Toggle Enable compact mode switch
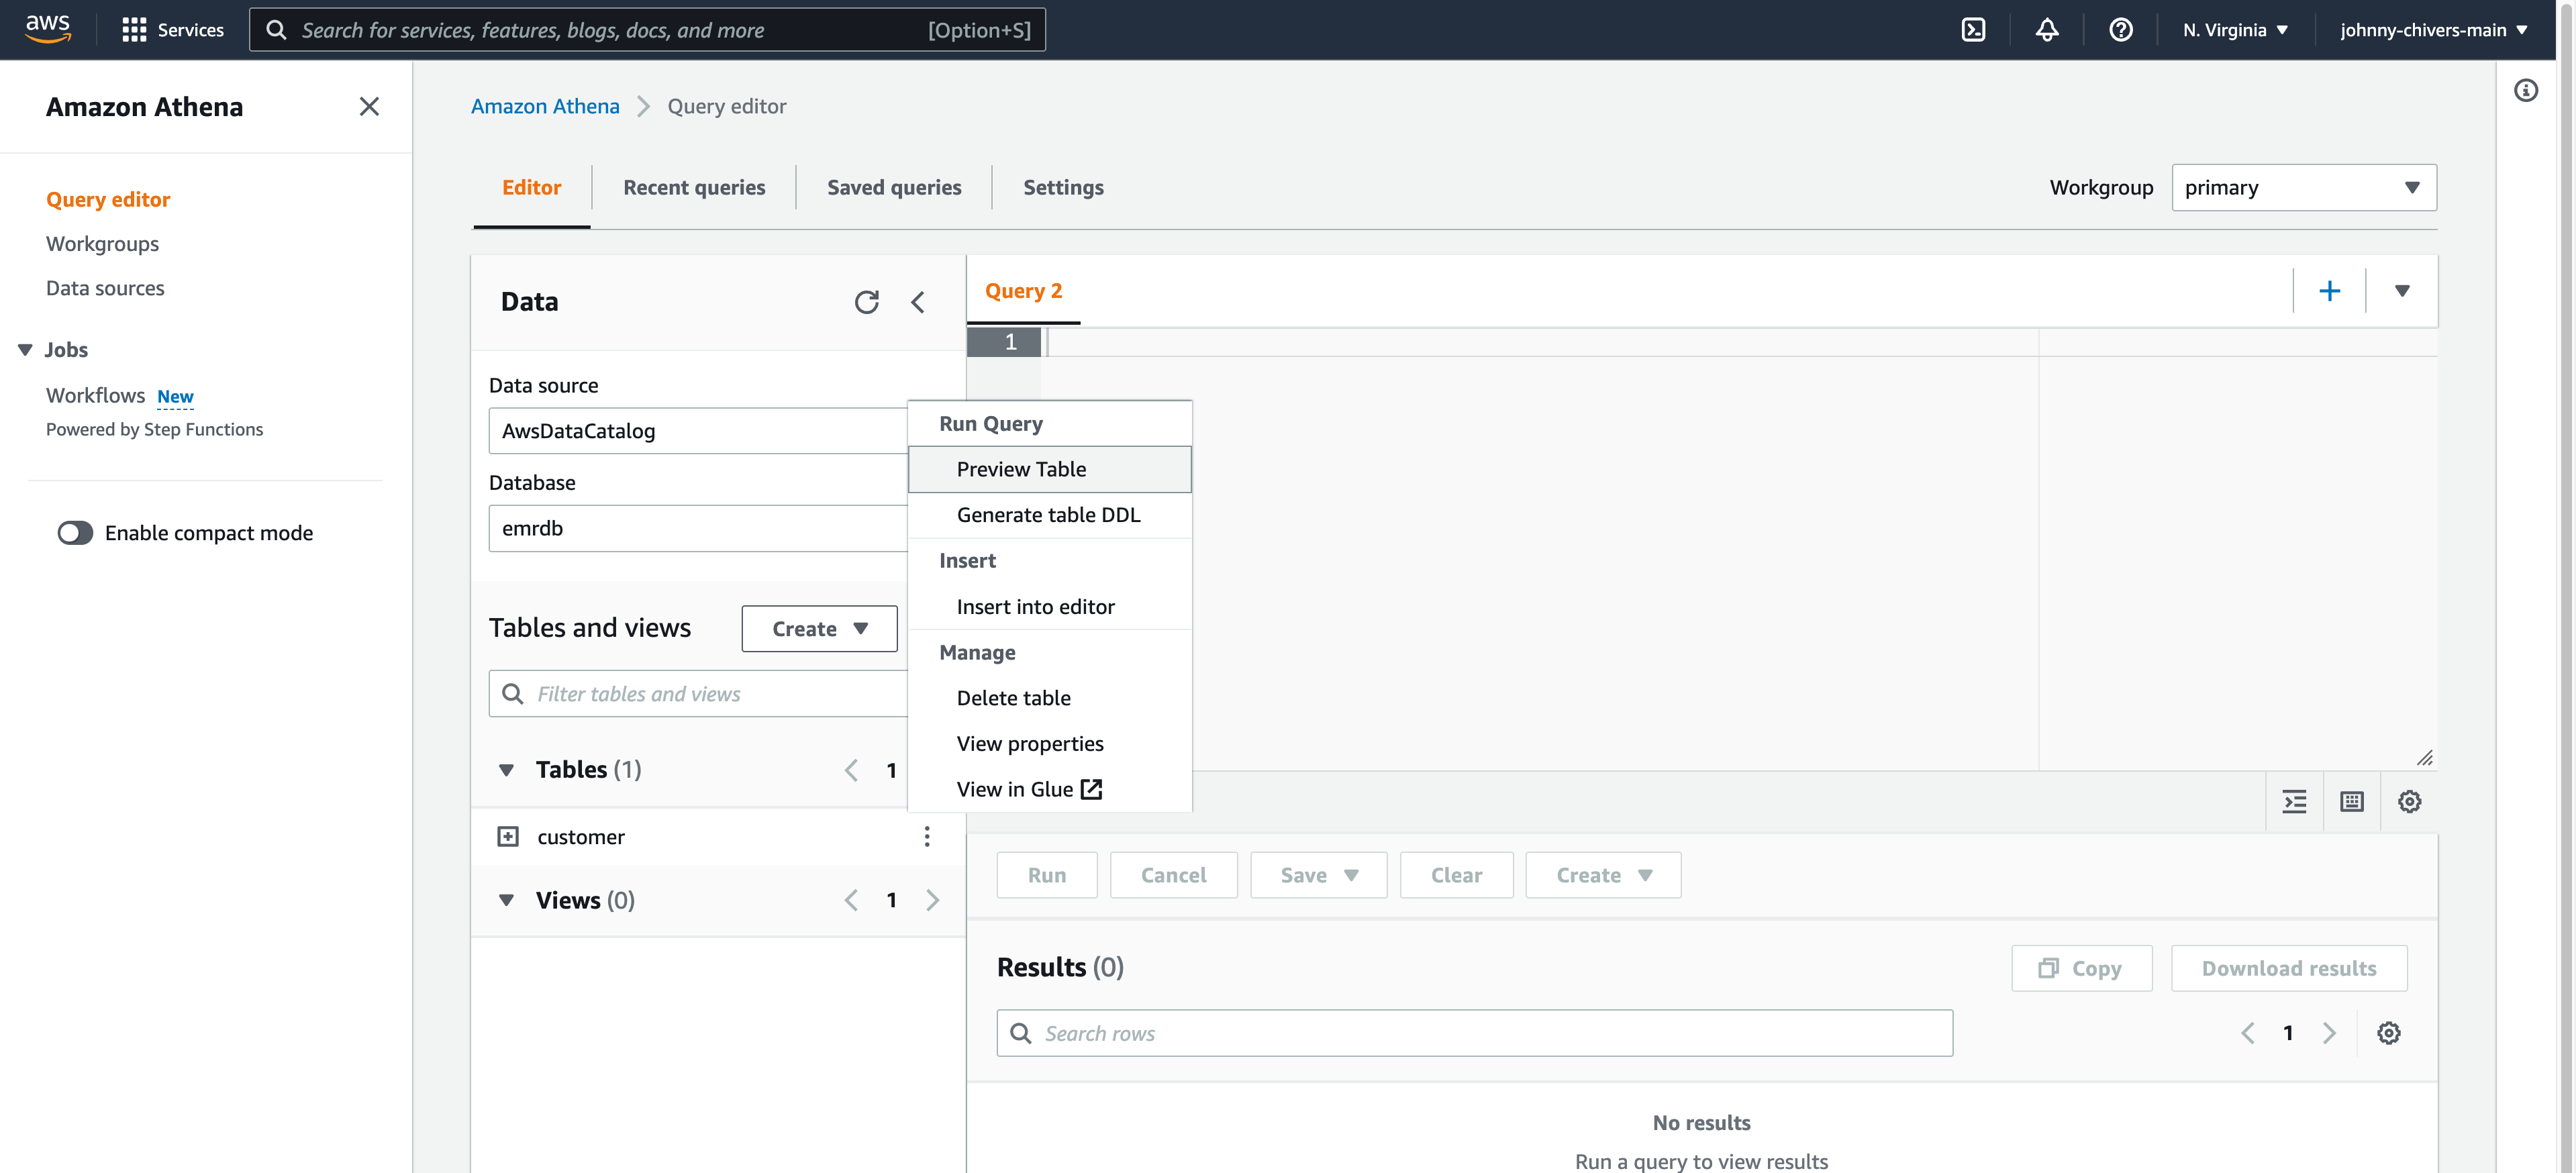The image size is (2576, 1173). (x=75, y=533)
